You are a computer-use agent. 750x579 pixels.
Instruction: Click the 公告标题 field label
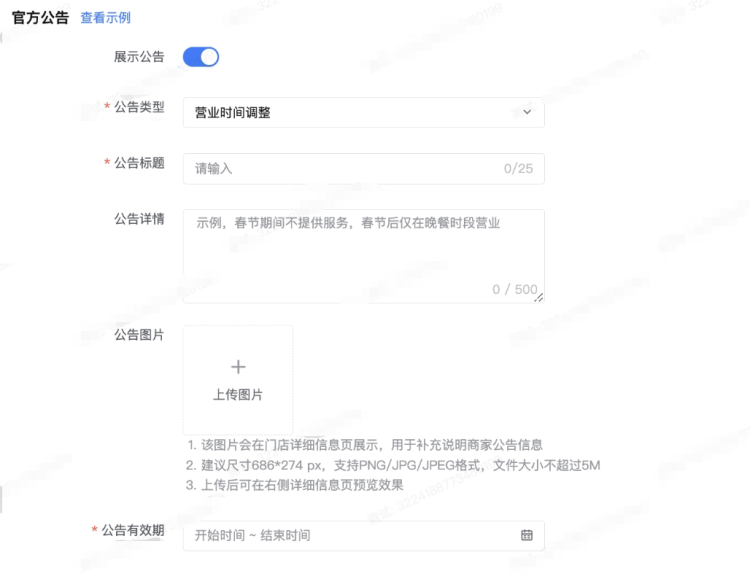point(139,163)
